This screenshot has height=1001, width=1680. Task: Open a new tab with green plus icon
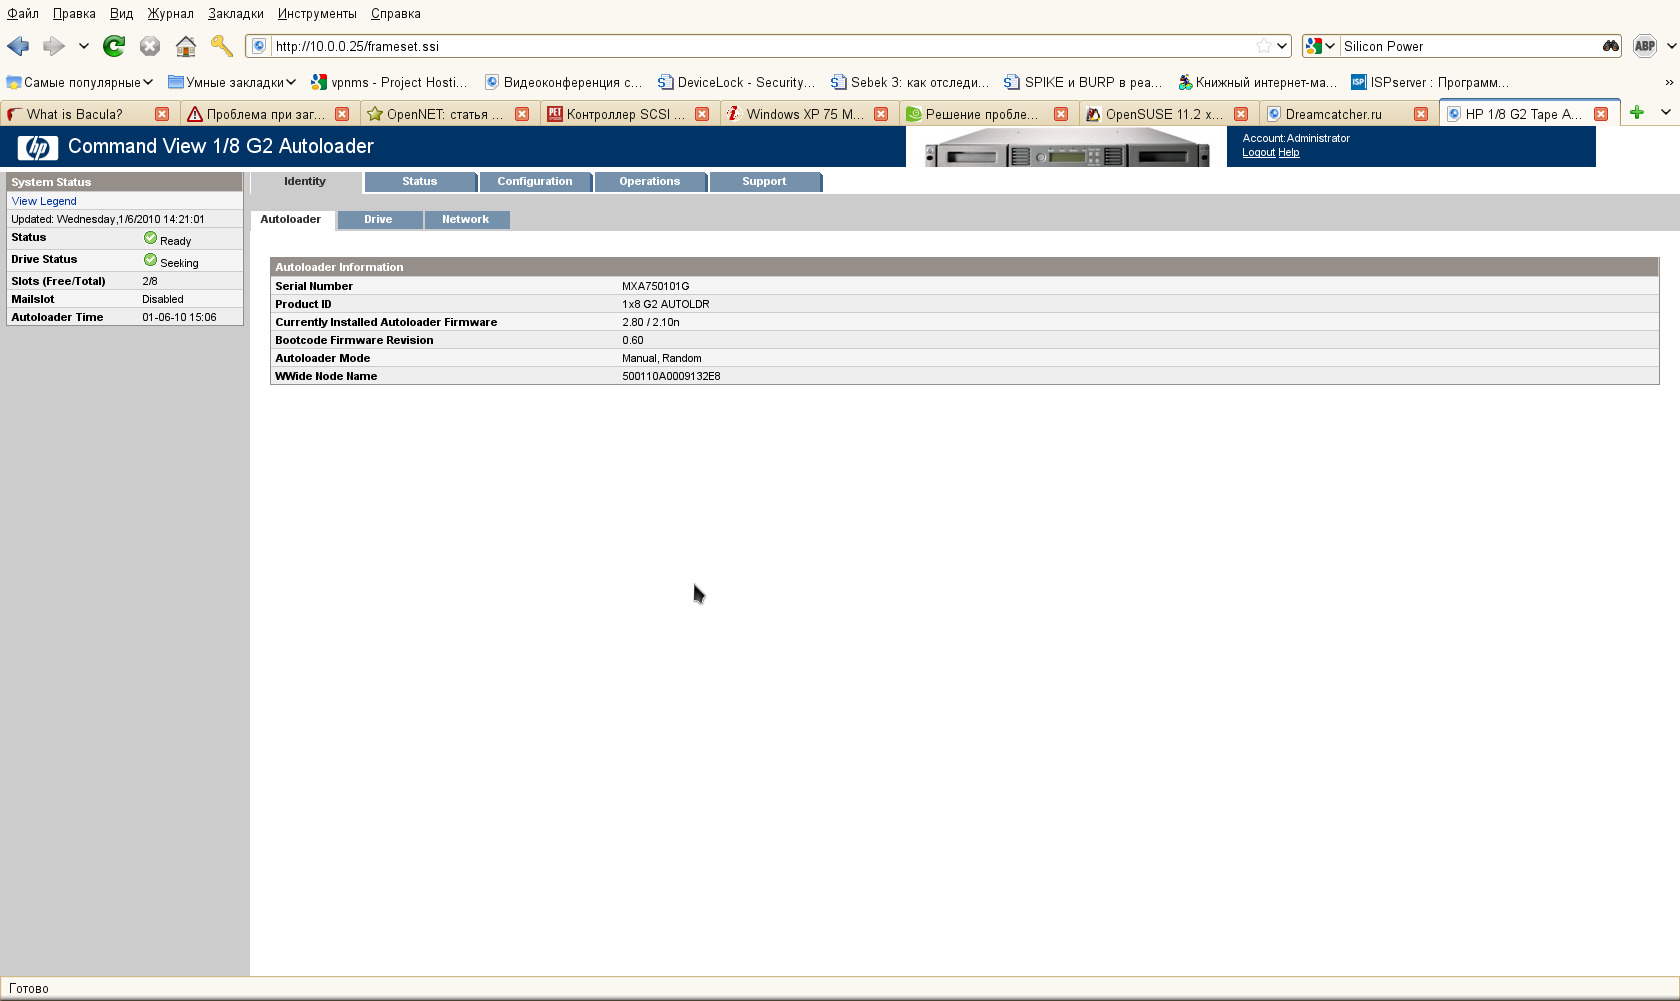point(1636,113)
